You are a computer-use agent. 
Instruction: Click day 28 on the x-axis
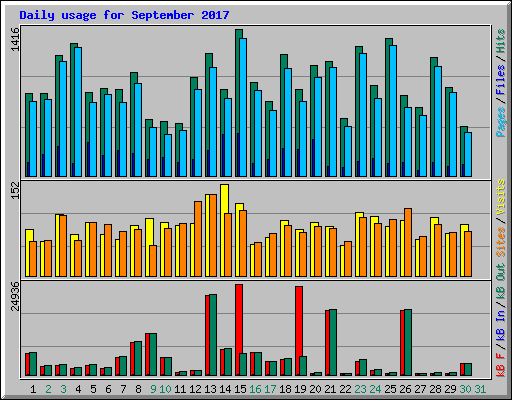(x=435, y=389)
